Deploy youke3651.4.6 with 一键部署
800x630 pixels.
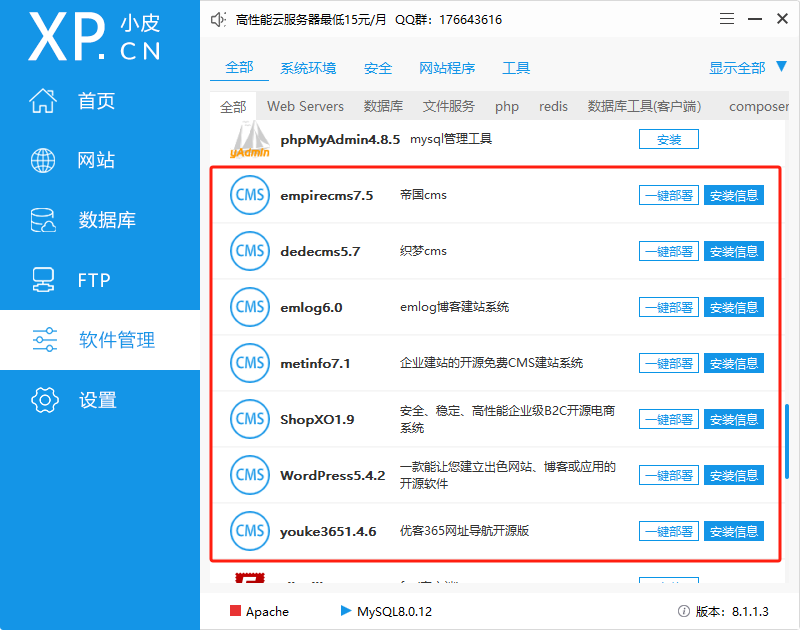click(x=668, y=532)
